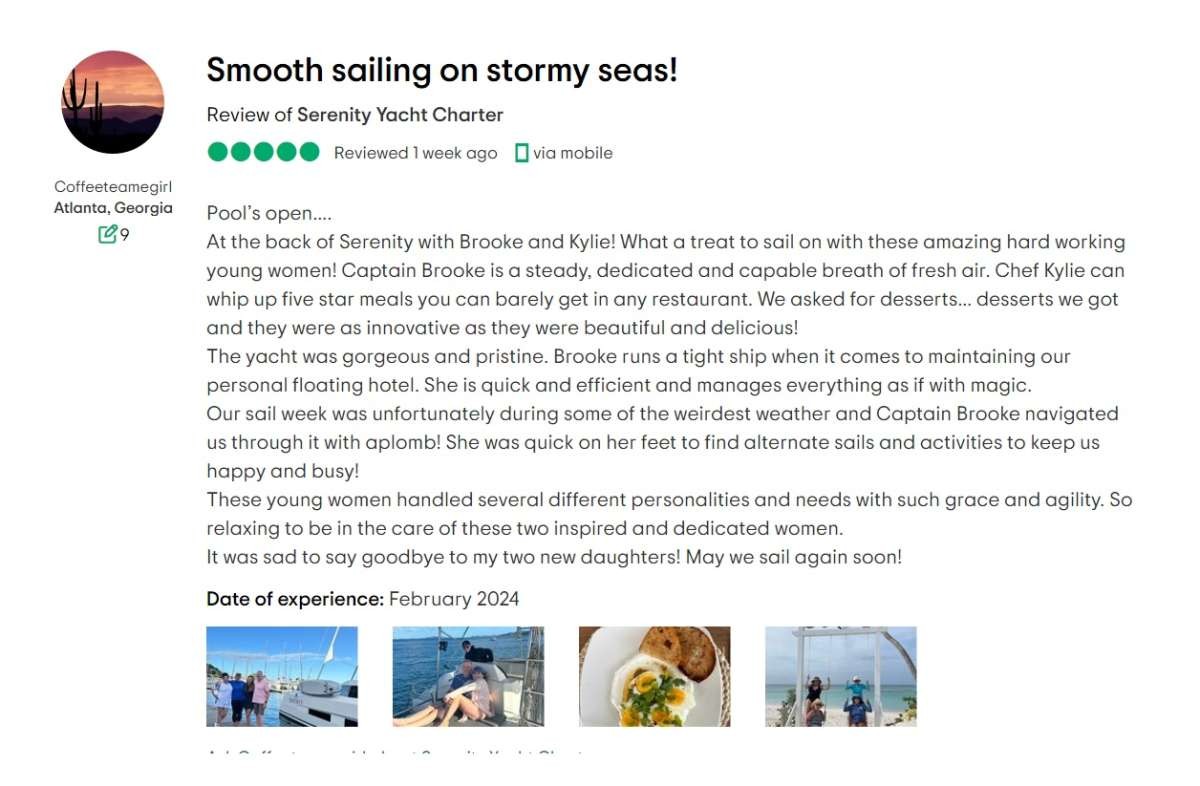
Task: Open the Coffeeteamegirl username profile
Action: pos(113,187)
